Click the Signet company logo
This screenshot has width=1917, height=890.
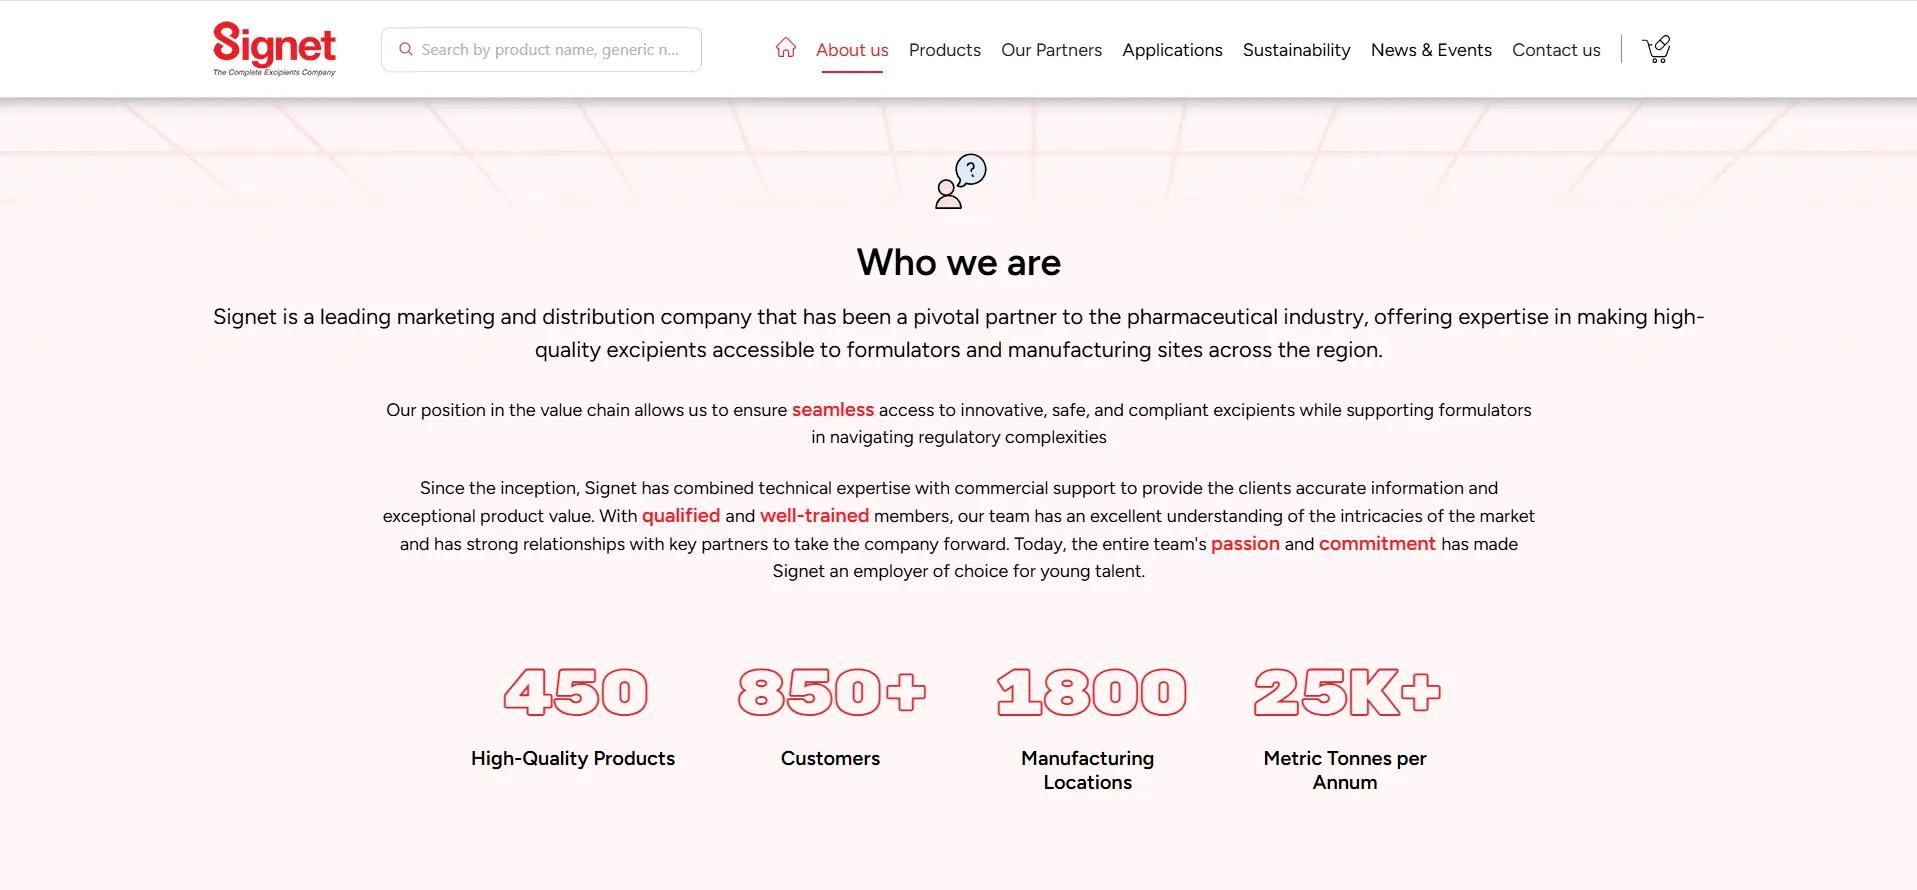[x=274, y=47]
